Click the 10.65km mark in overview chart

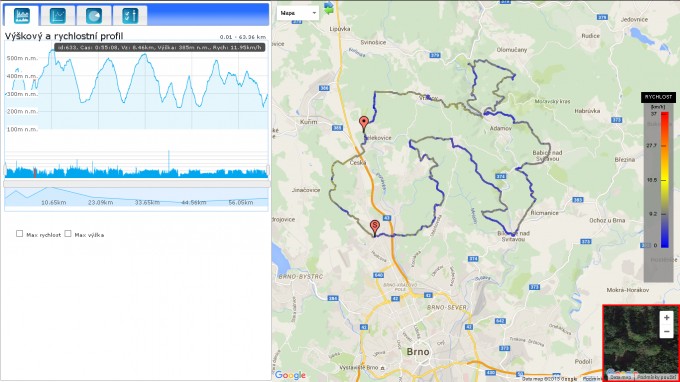click(53, 202)
